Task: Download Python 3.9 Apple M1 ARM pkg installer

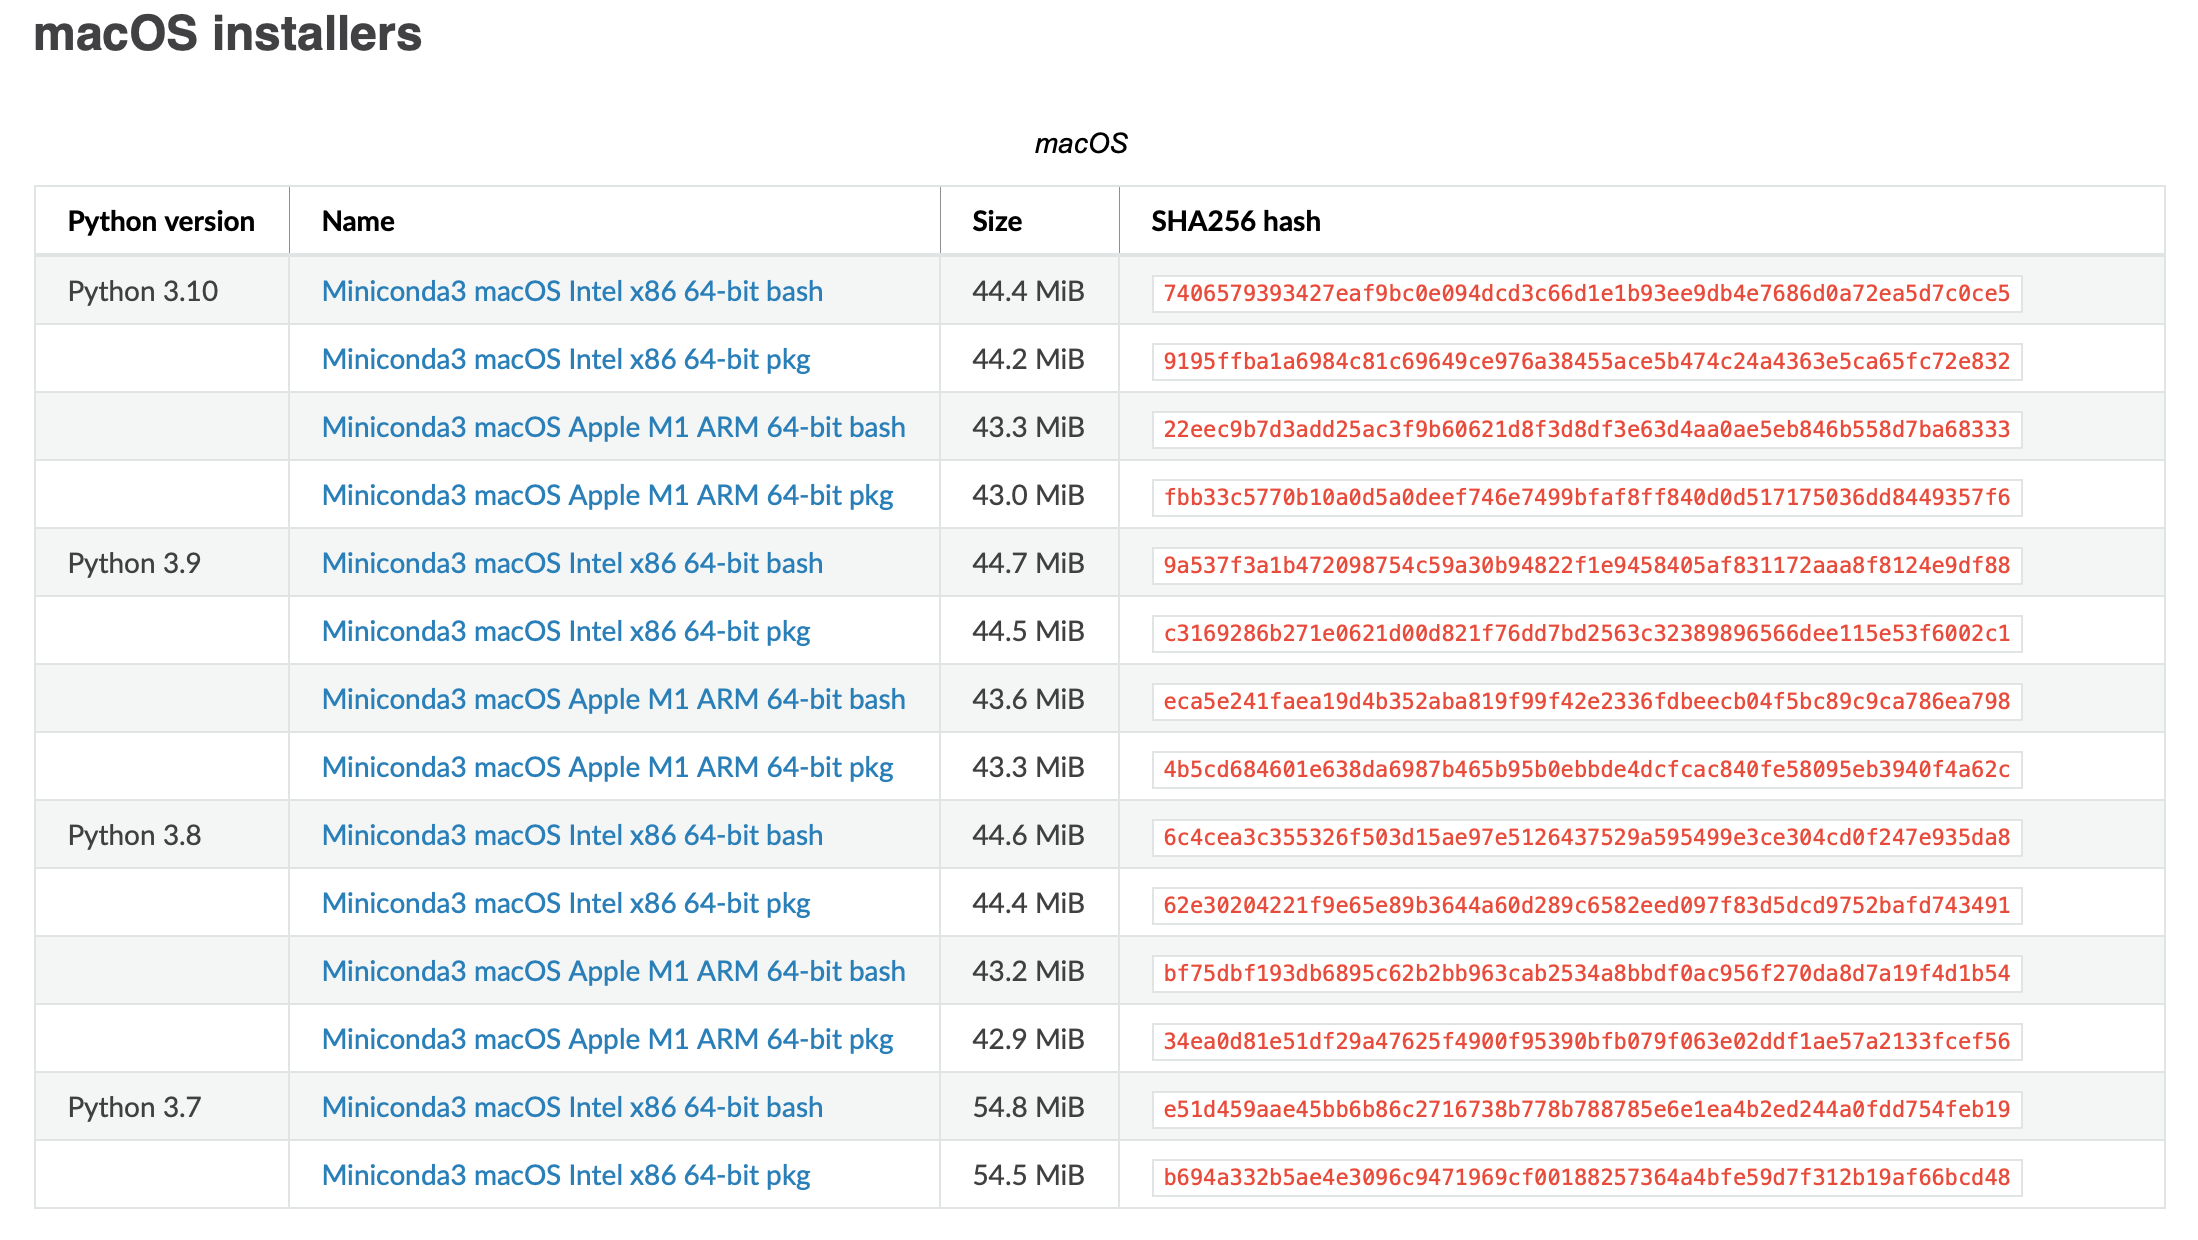Action: (608, 767)
